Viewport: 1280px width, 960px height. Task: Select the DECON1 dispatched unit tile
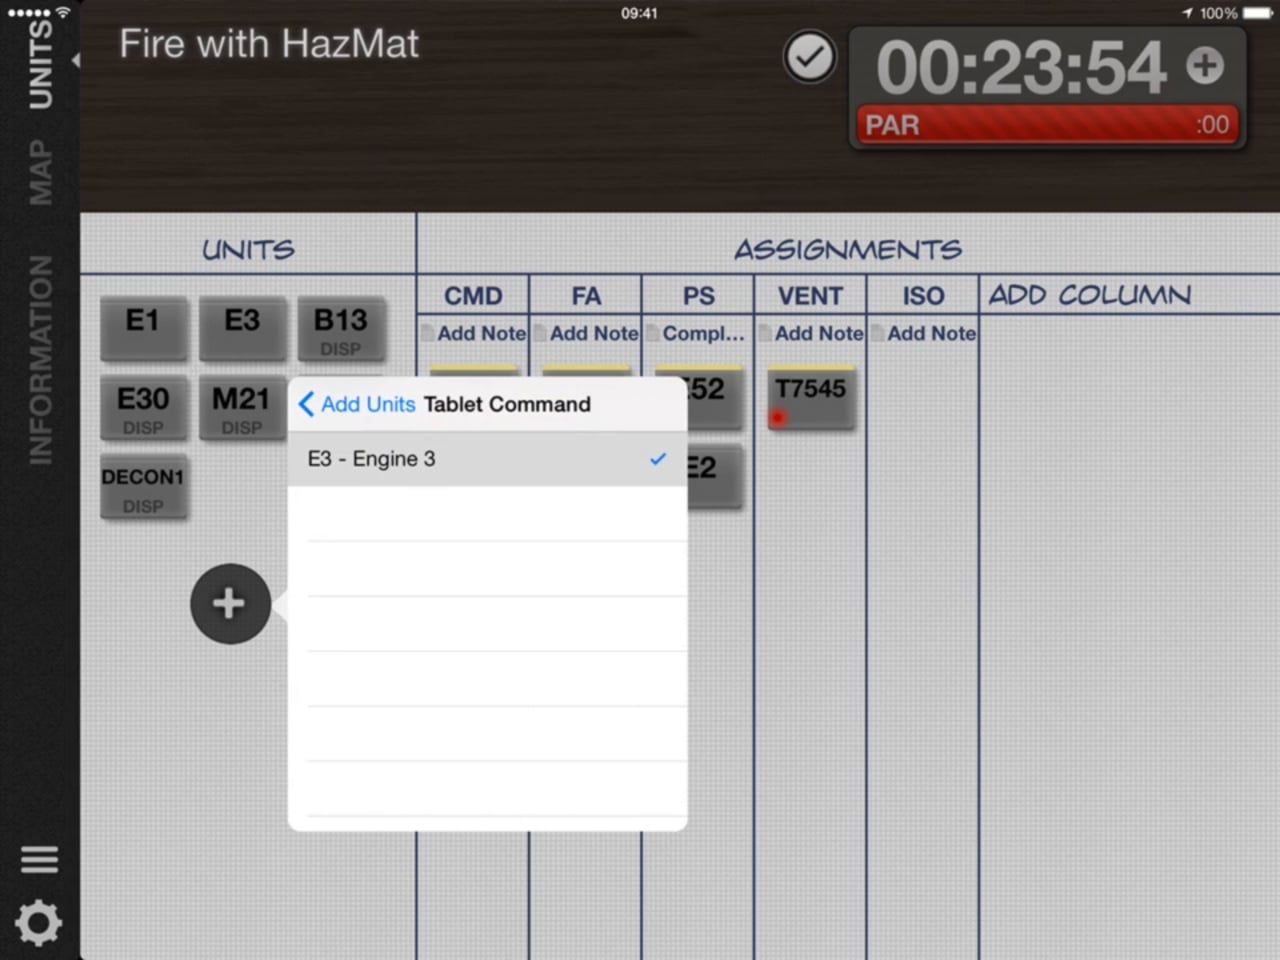[x=143, y=487]
